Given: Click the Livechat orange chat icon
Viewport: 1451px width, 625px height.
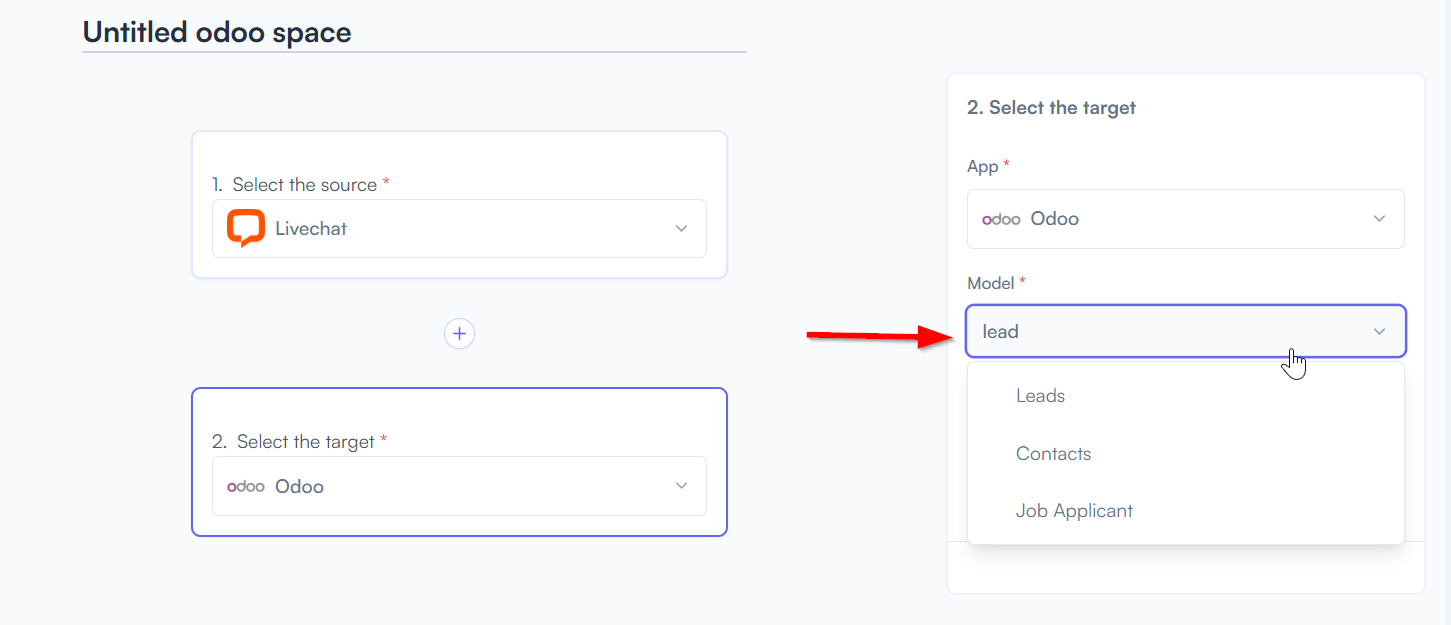Looking at the screenshot, I should point(245,228).
